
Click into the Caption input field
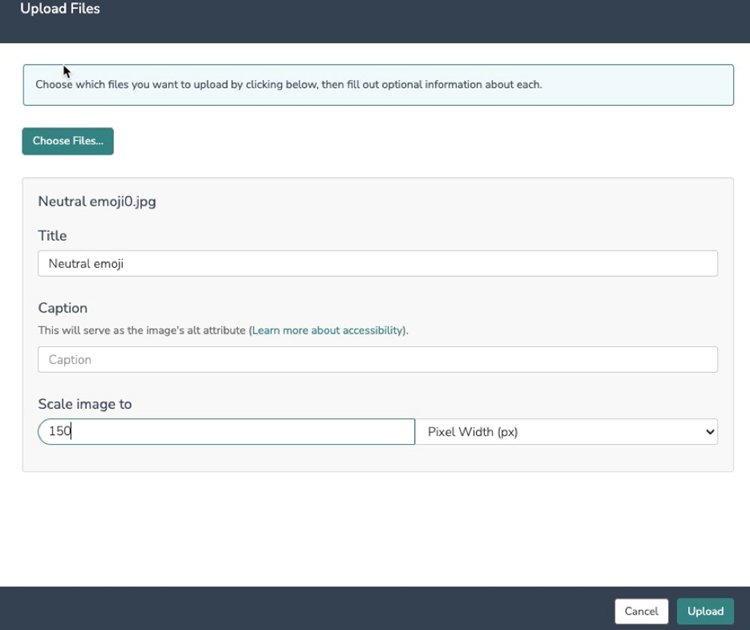tap(377, 359)
